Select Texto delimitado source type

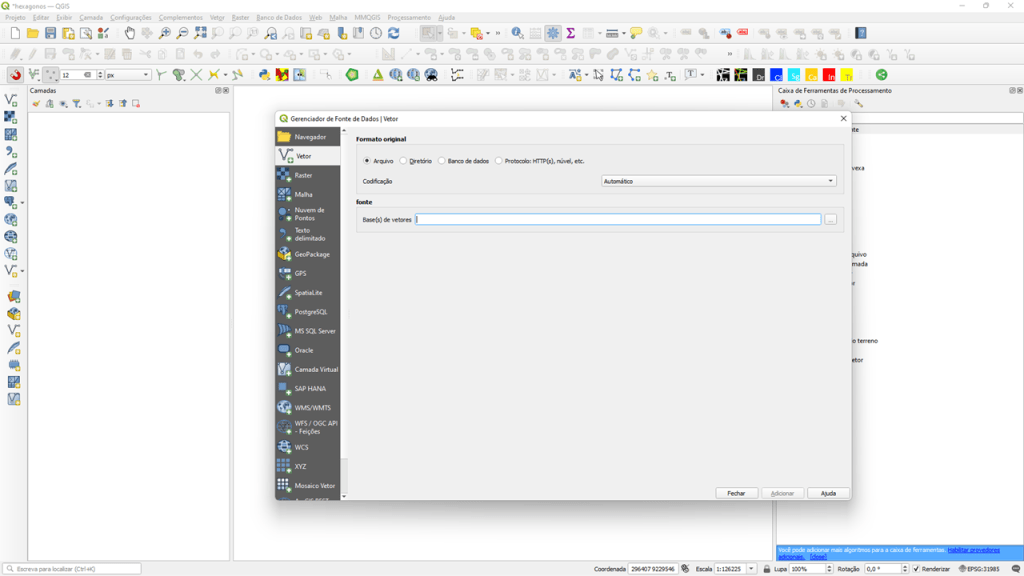click(x=309, y=234)
